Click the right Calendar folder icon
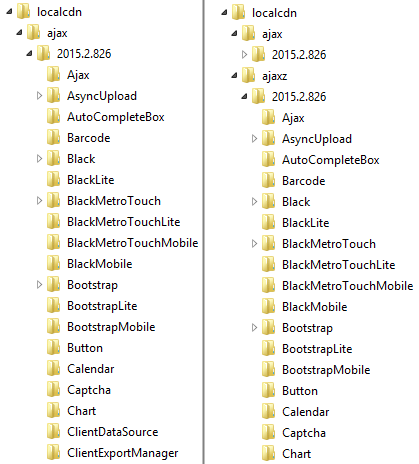 click(x=269, y=411)
